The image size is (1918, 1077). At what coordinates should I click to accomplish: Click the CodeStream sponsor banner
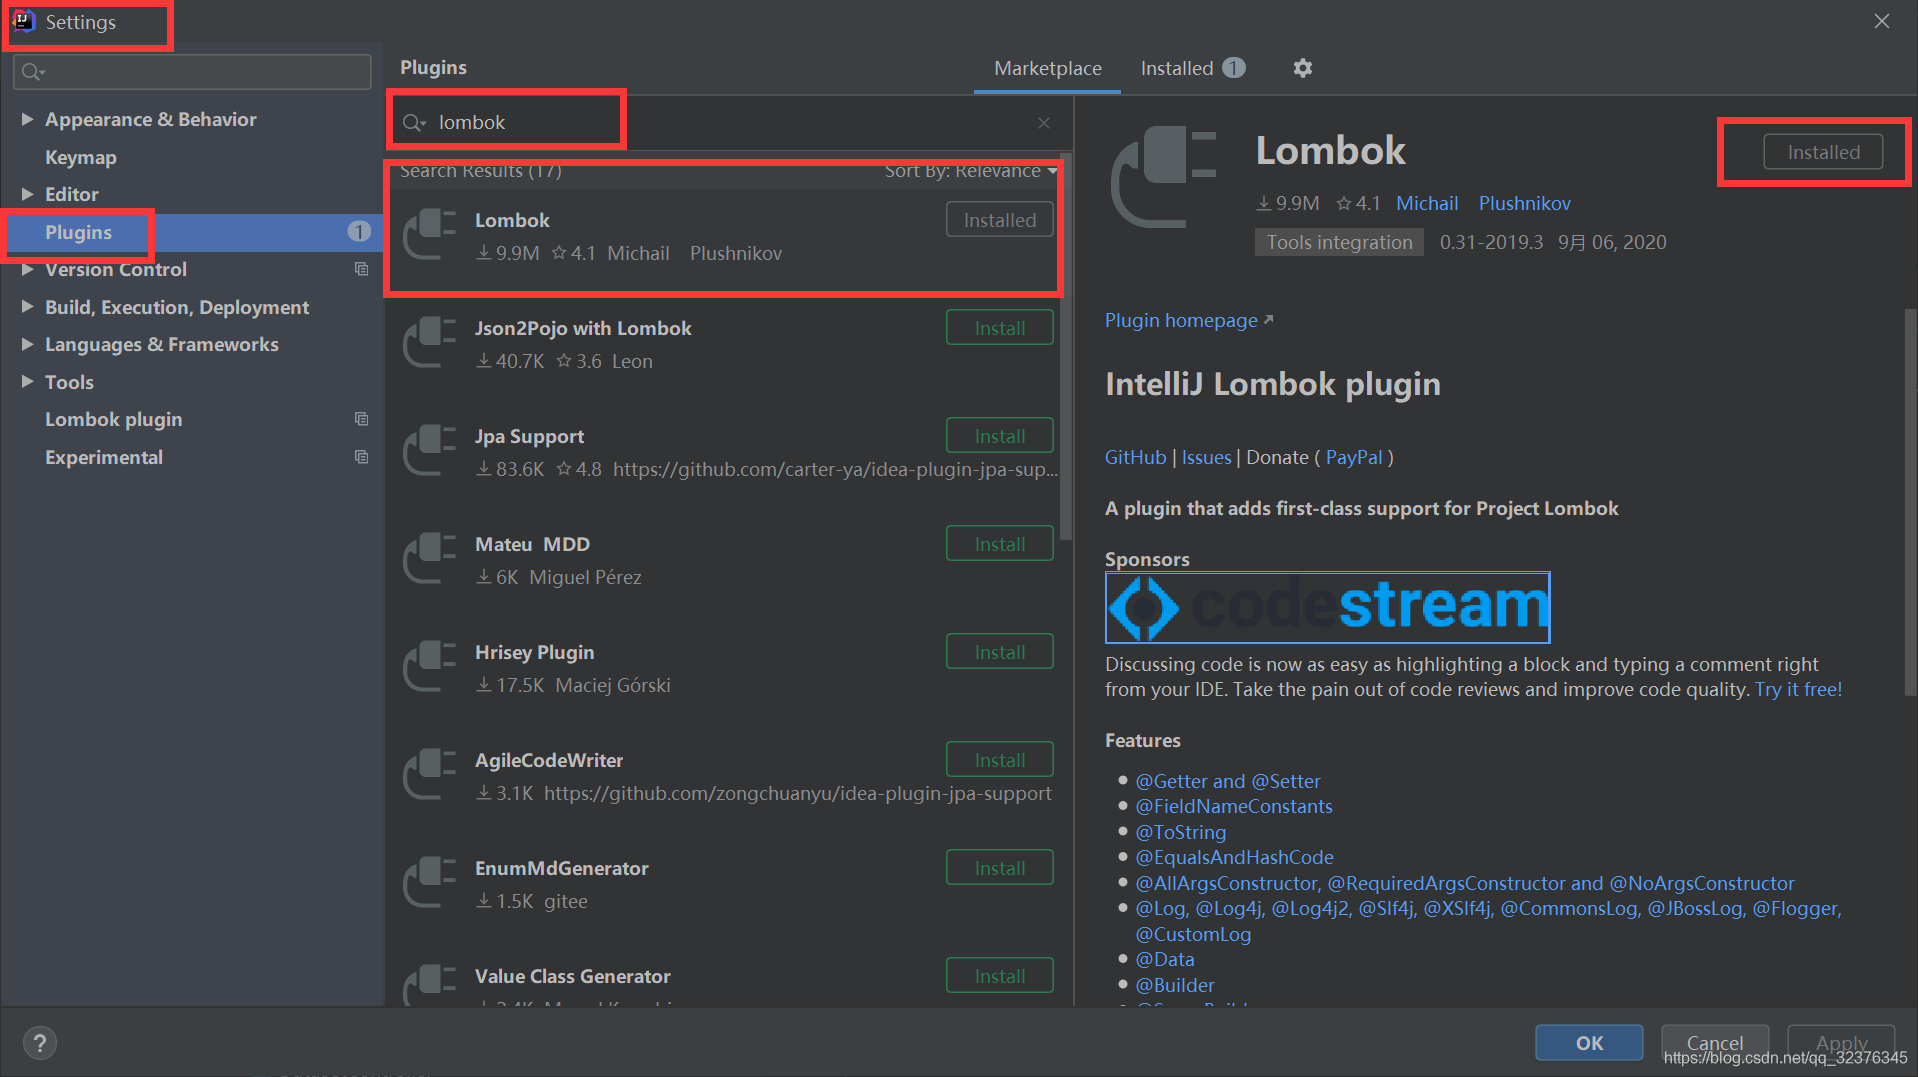click(x=1327, y=607)
